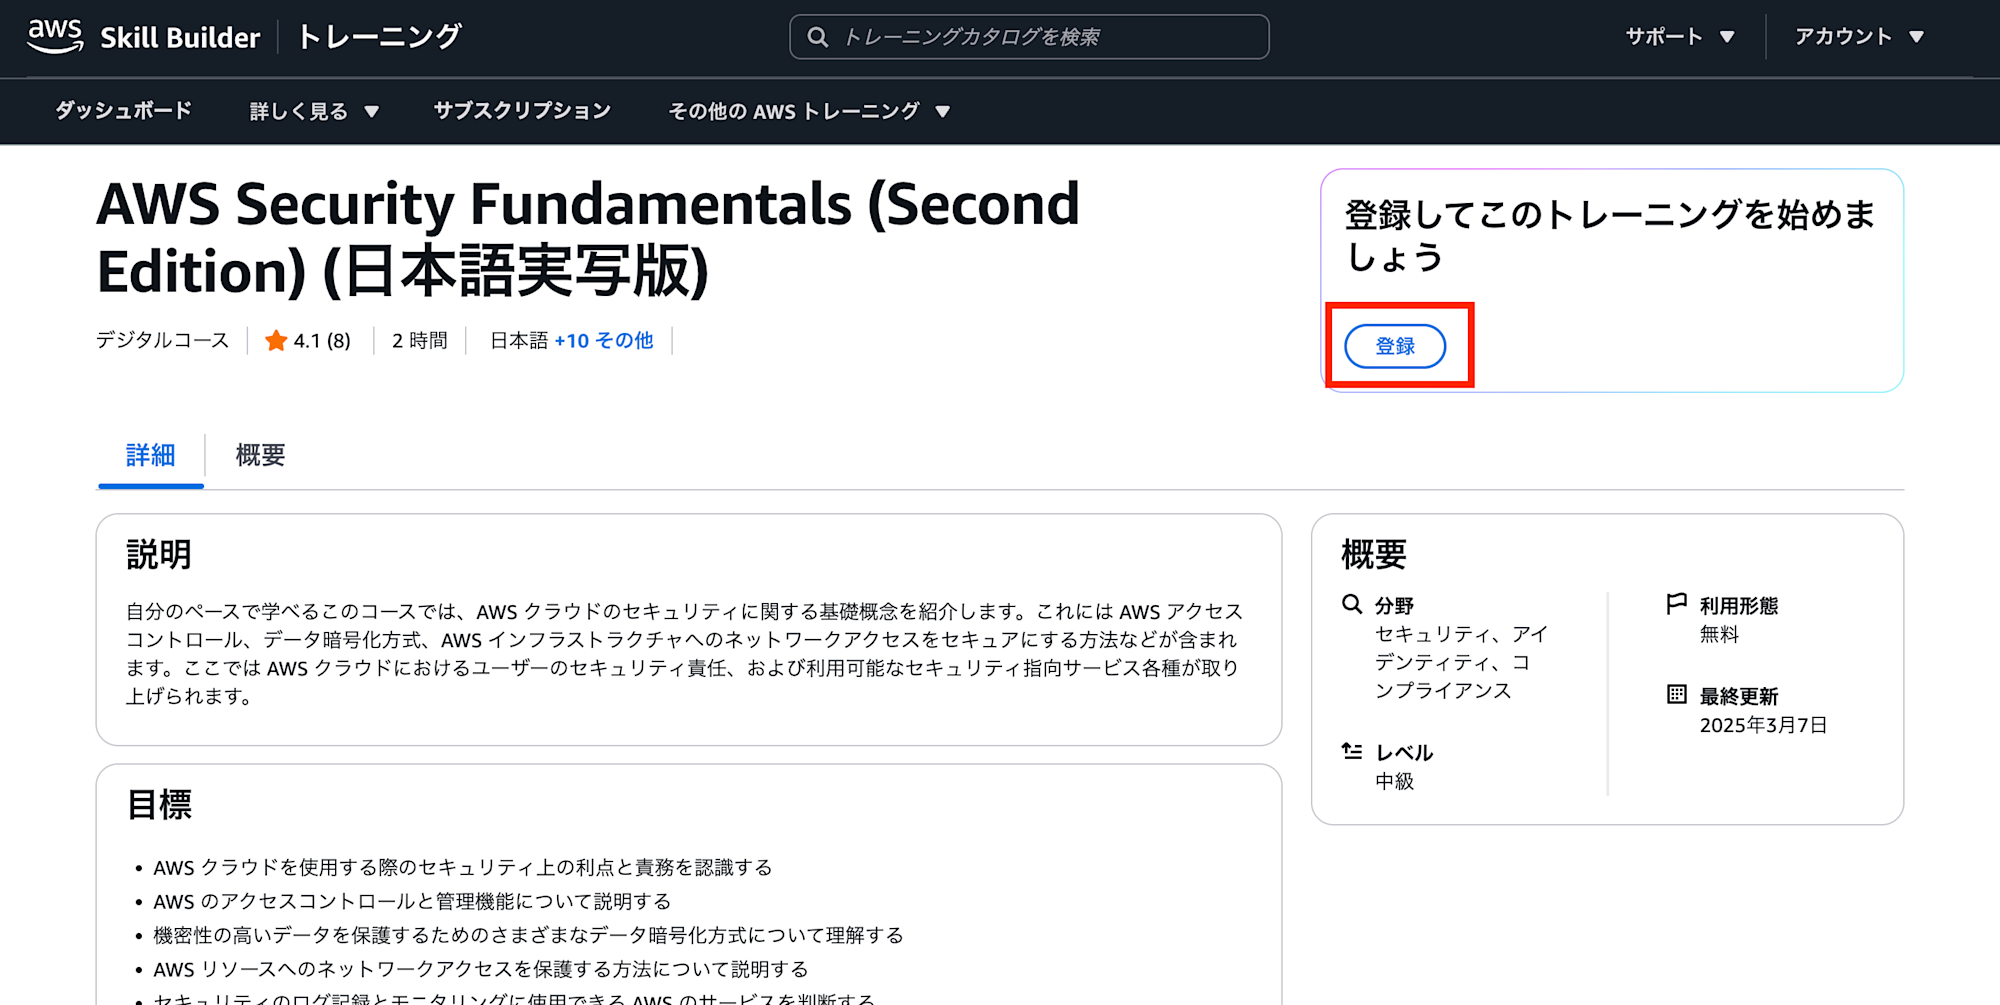Click the objective about ネットワークアクセスを保護

[x=481, y=970]
